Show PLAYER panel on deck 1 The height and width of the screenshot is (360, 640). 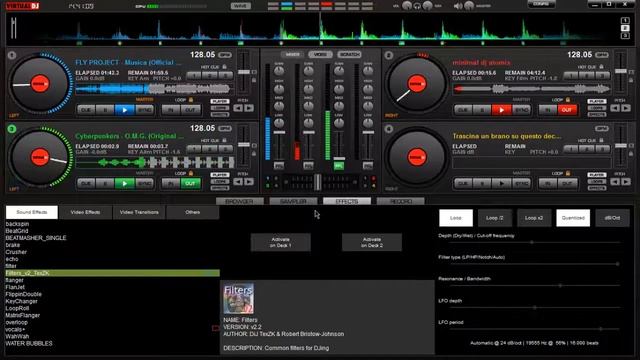coord(220,101)
